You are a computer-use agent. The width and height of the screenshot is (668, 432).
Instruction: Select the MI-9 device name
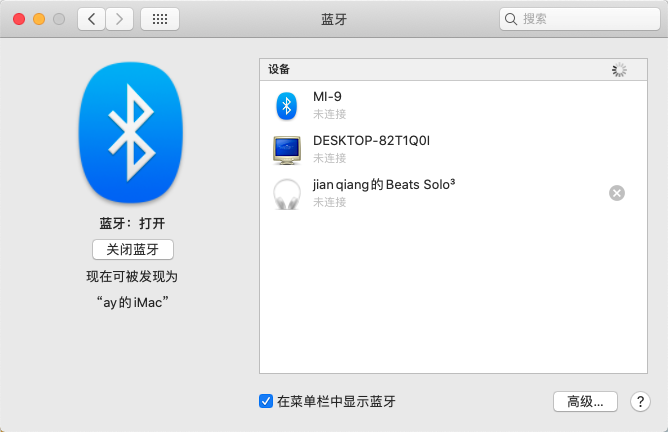(x=327, y=97)
